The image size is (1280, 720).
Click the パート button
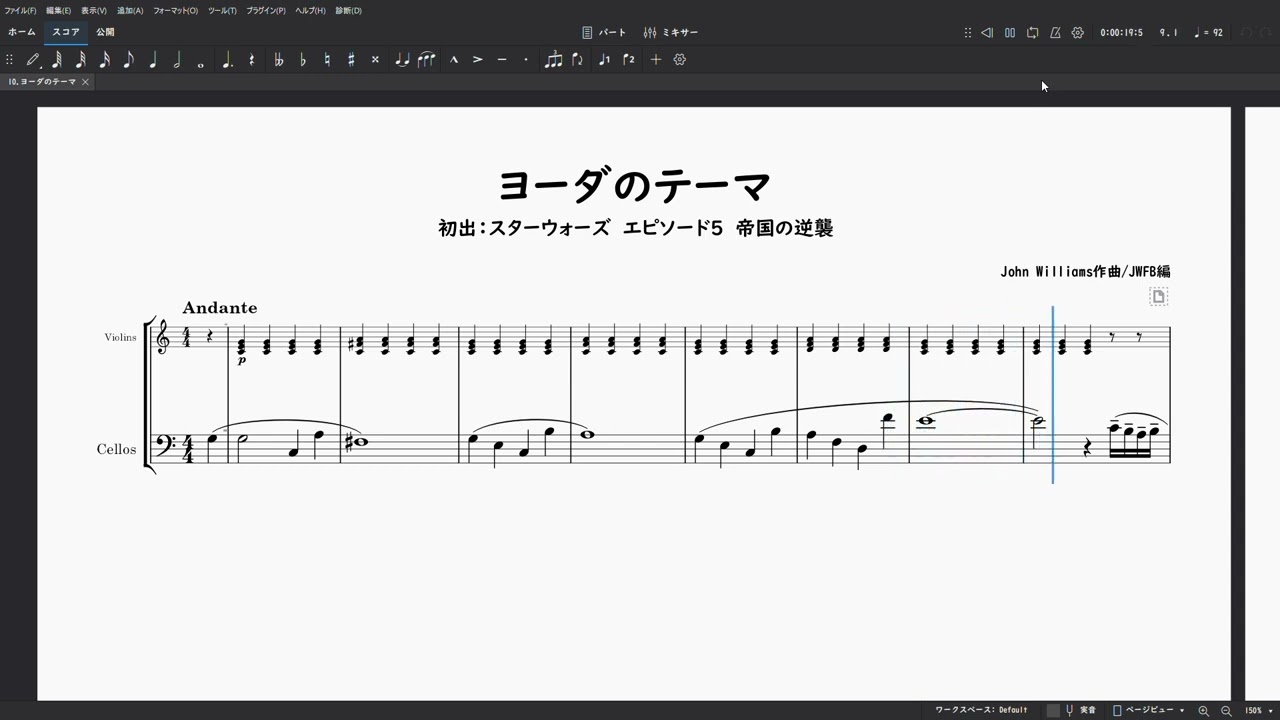coord(604,33)
